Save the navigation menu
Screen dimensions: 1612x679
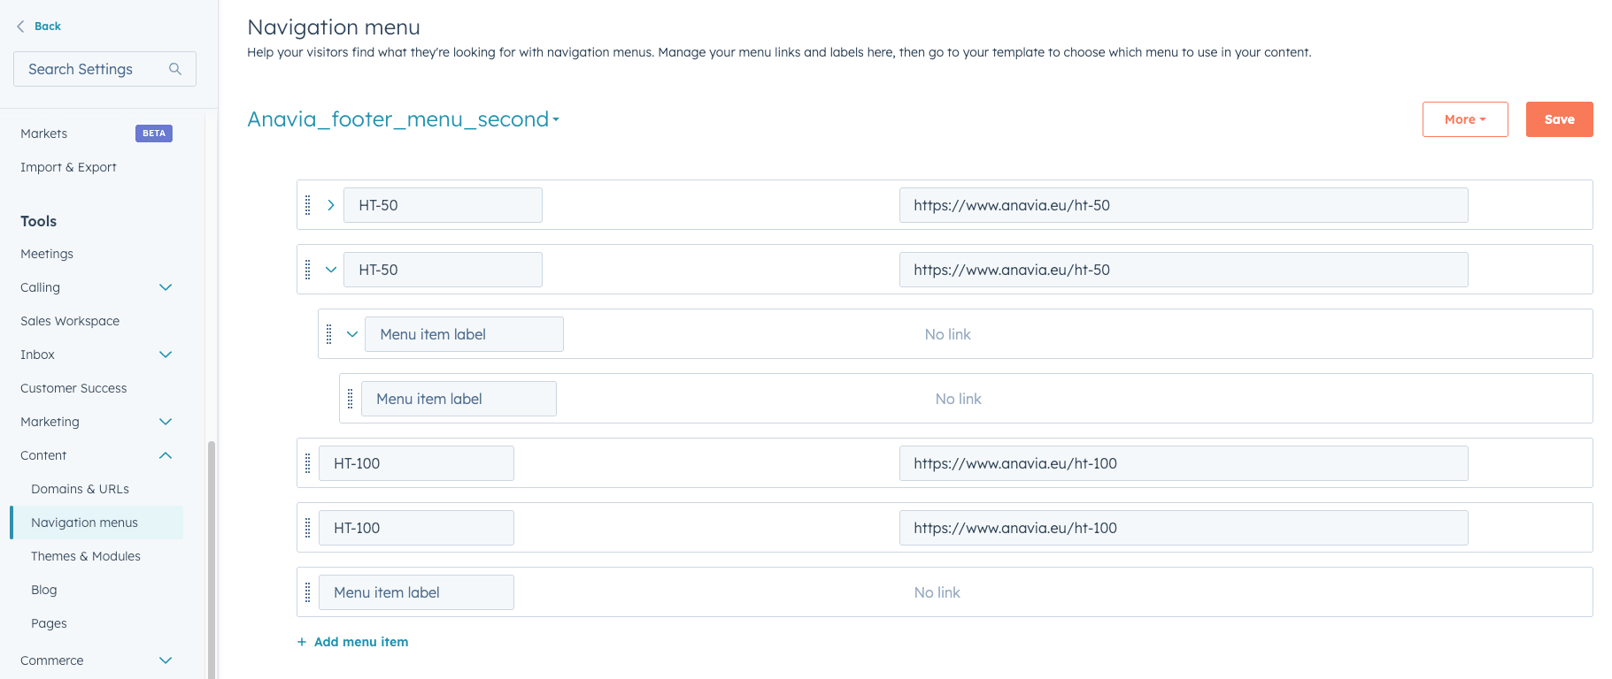(x=1559, y=119)
